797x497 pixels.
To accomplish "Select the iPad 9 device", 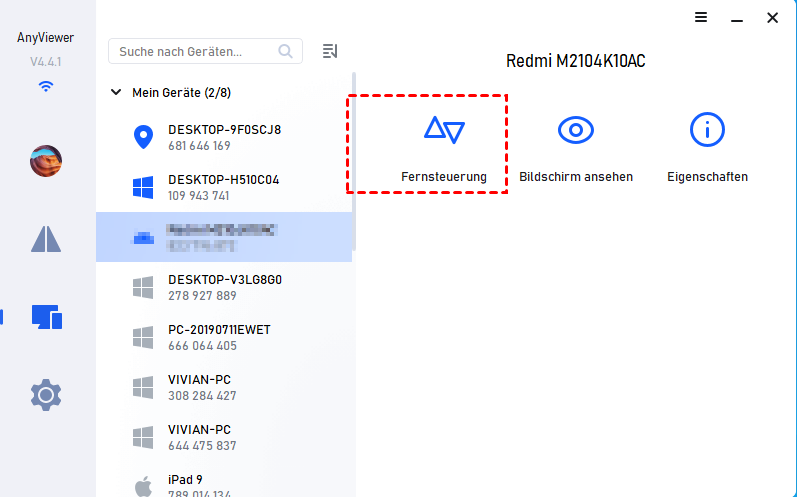I will (x=224, y=480).
